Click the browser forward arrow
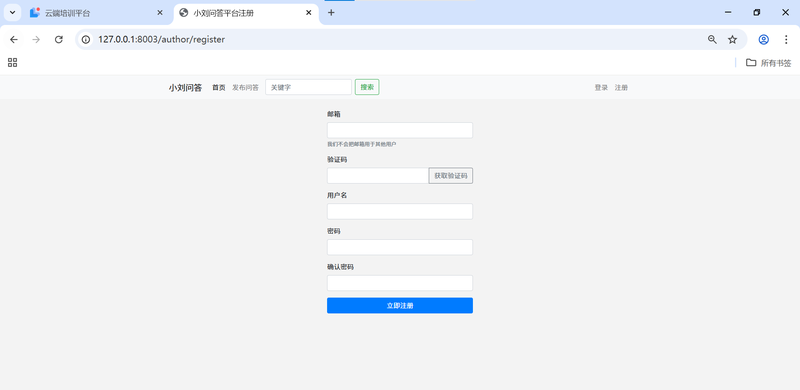 pyautogui.click(x=36, y=39)
